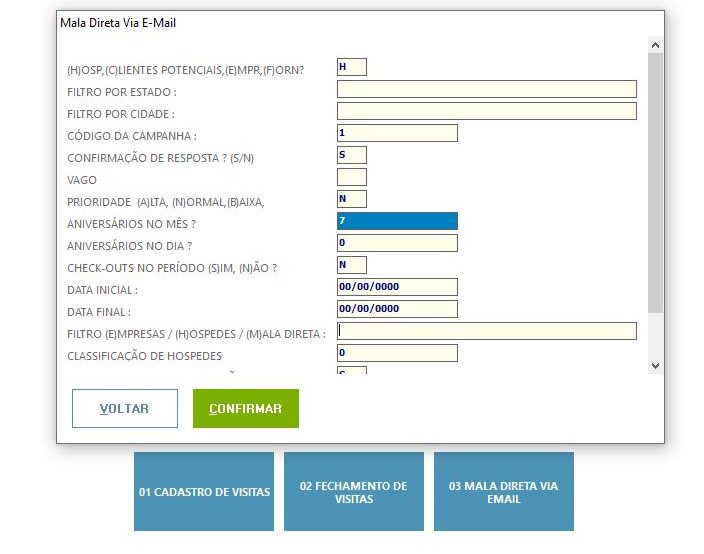
Task: Click the VOLTAR button
Action: [125, 408]
